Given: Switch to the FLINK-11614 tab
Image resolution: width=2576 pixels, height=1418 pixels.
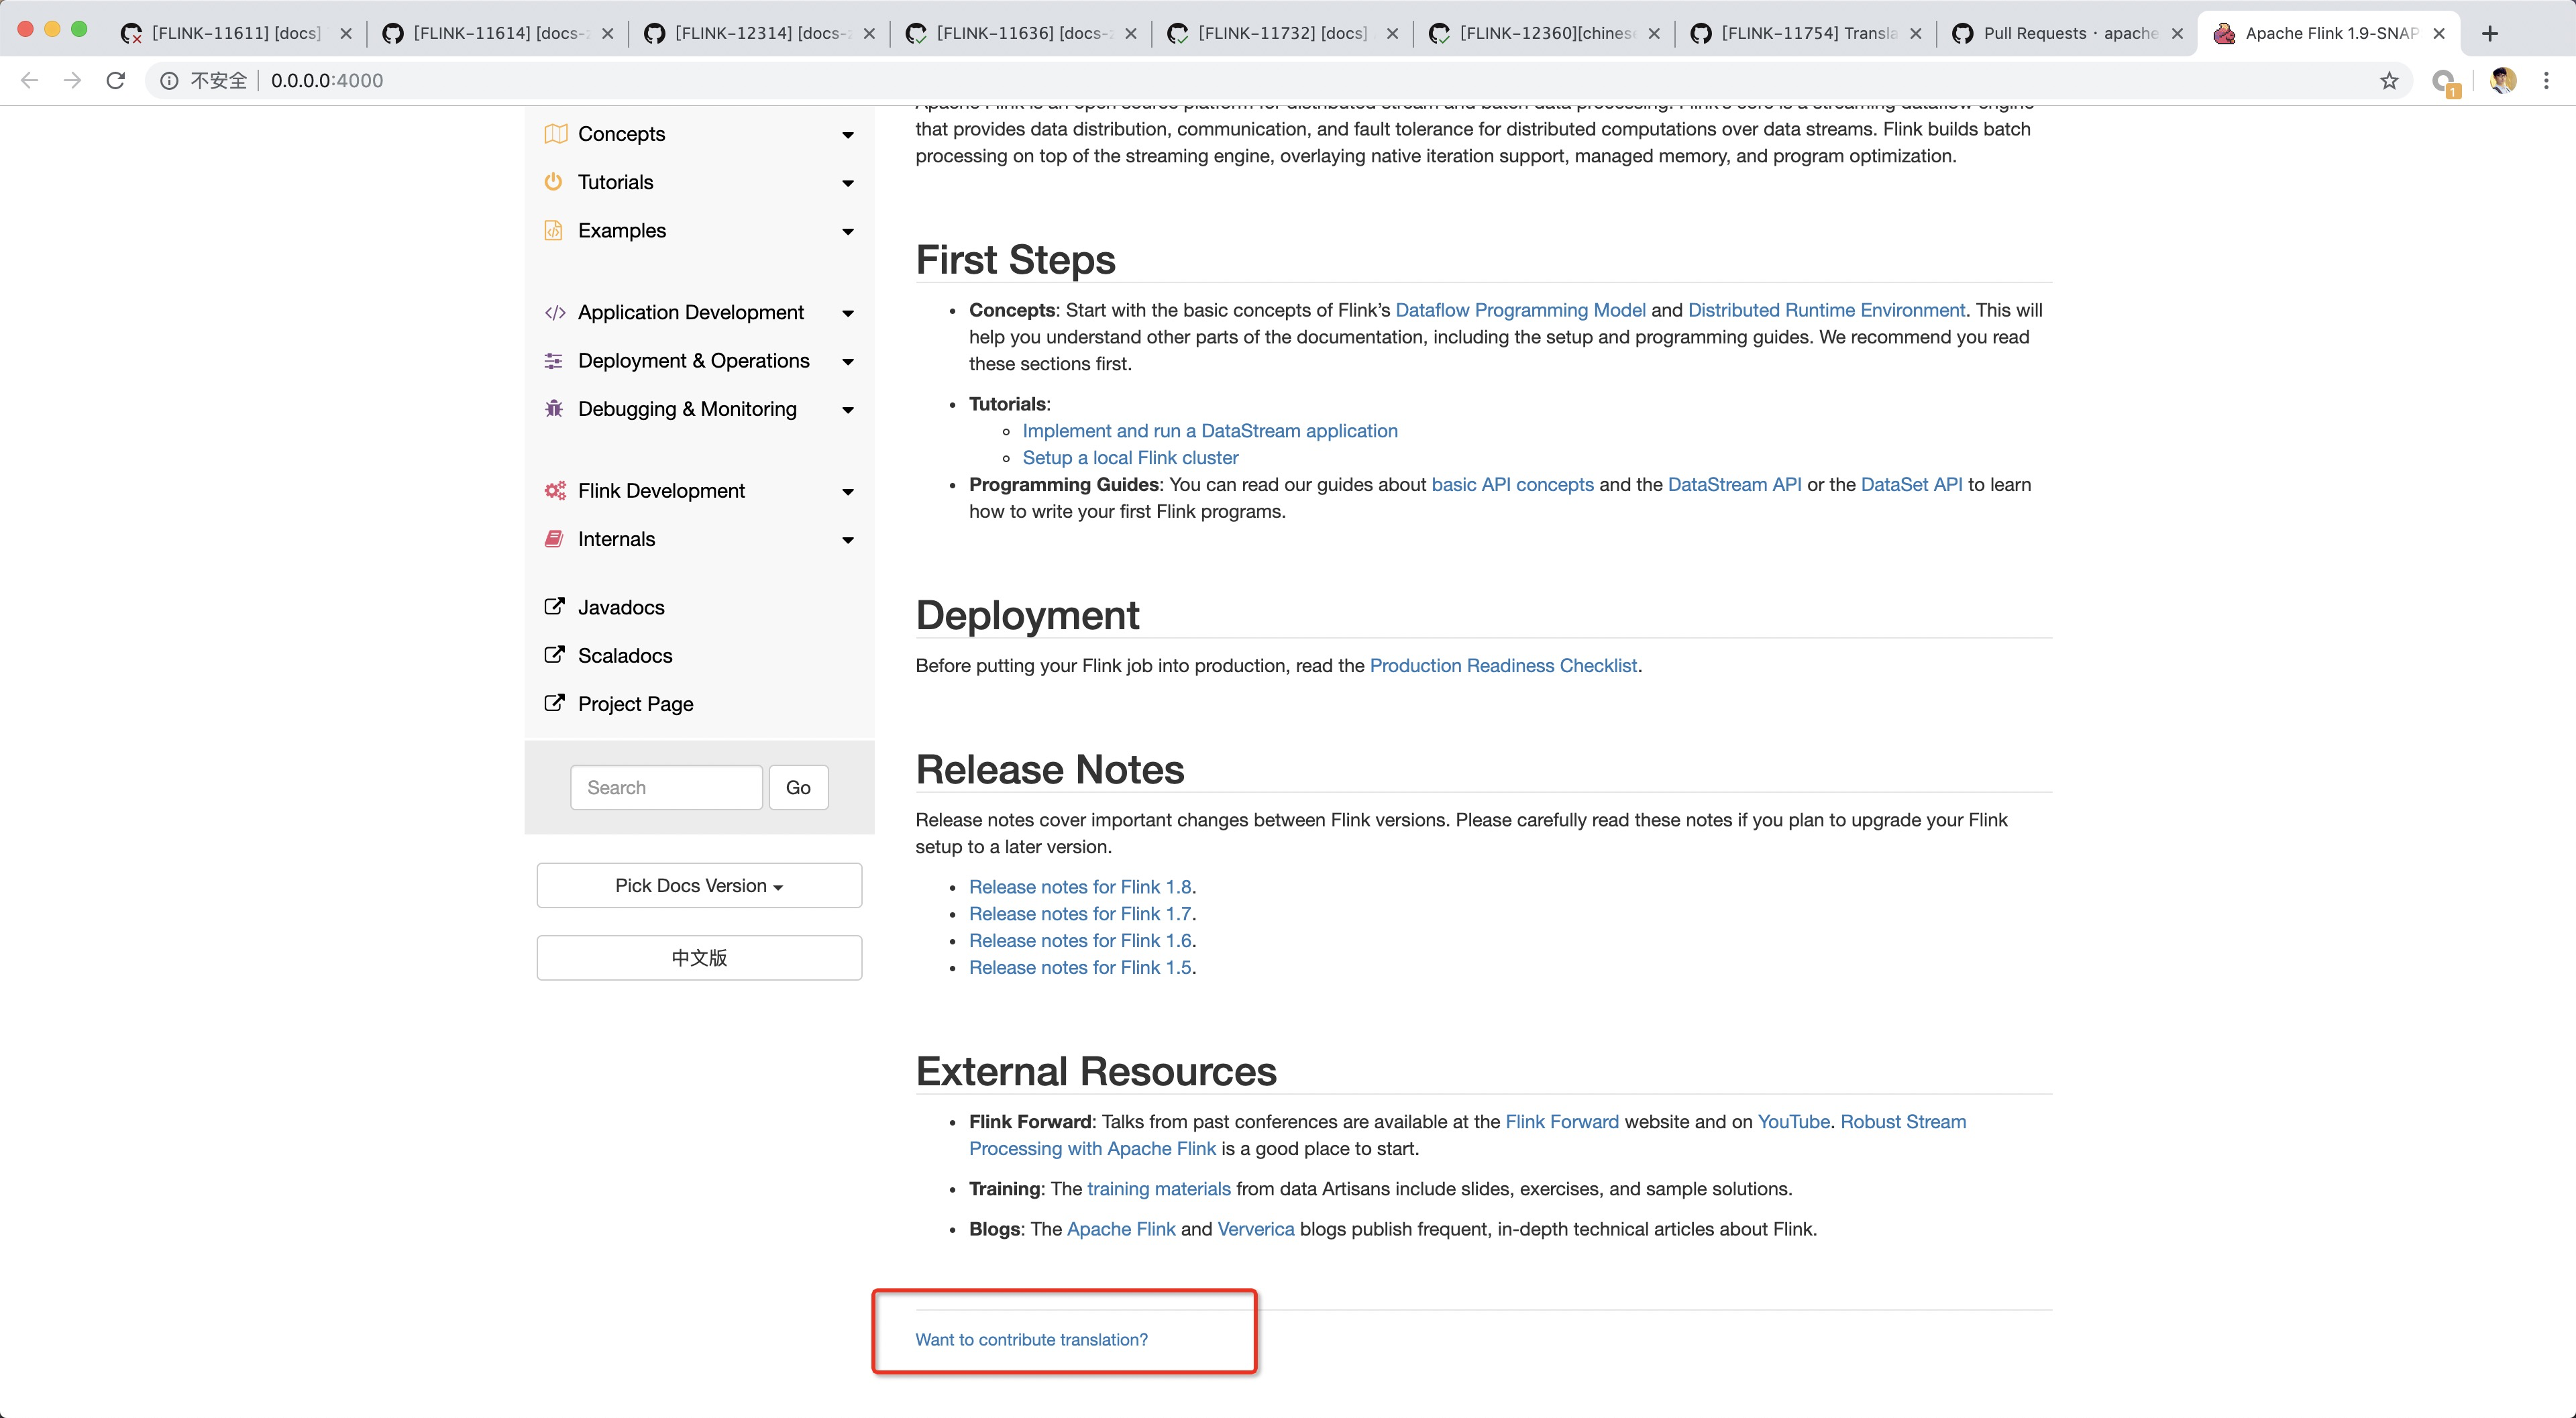Looking at the screenshot, I should 498,33.
